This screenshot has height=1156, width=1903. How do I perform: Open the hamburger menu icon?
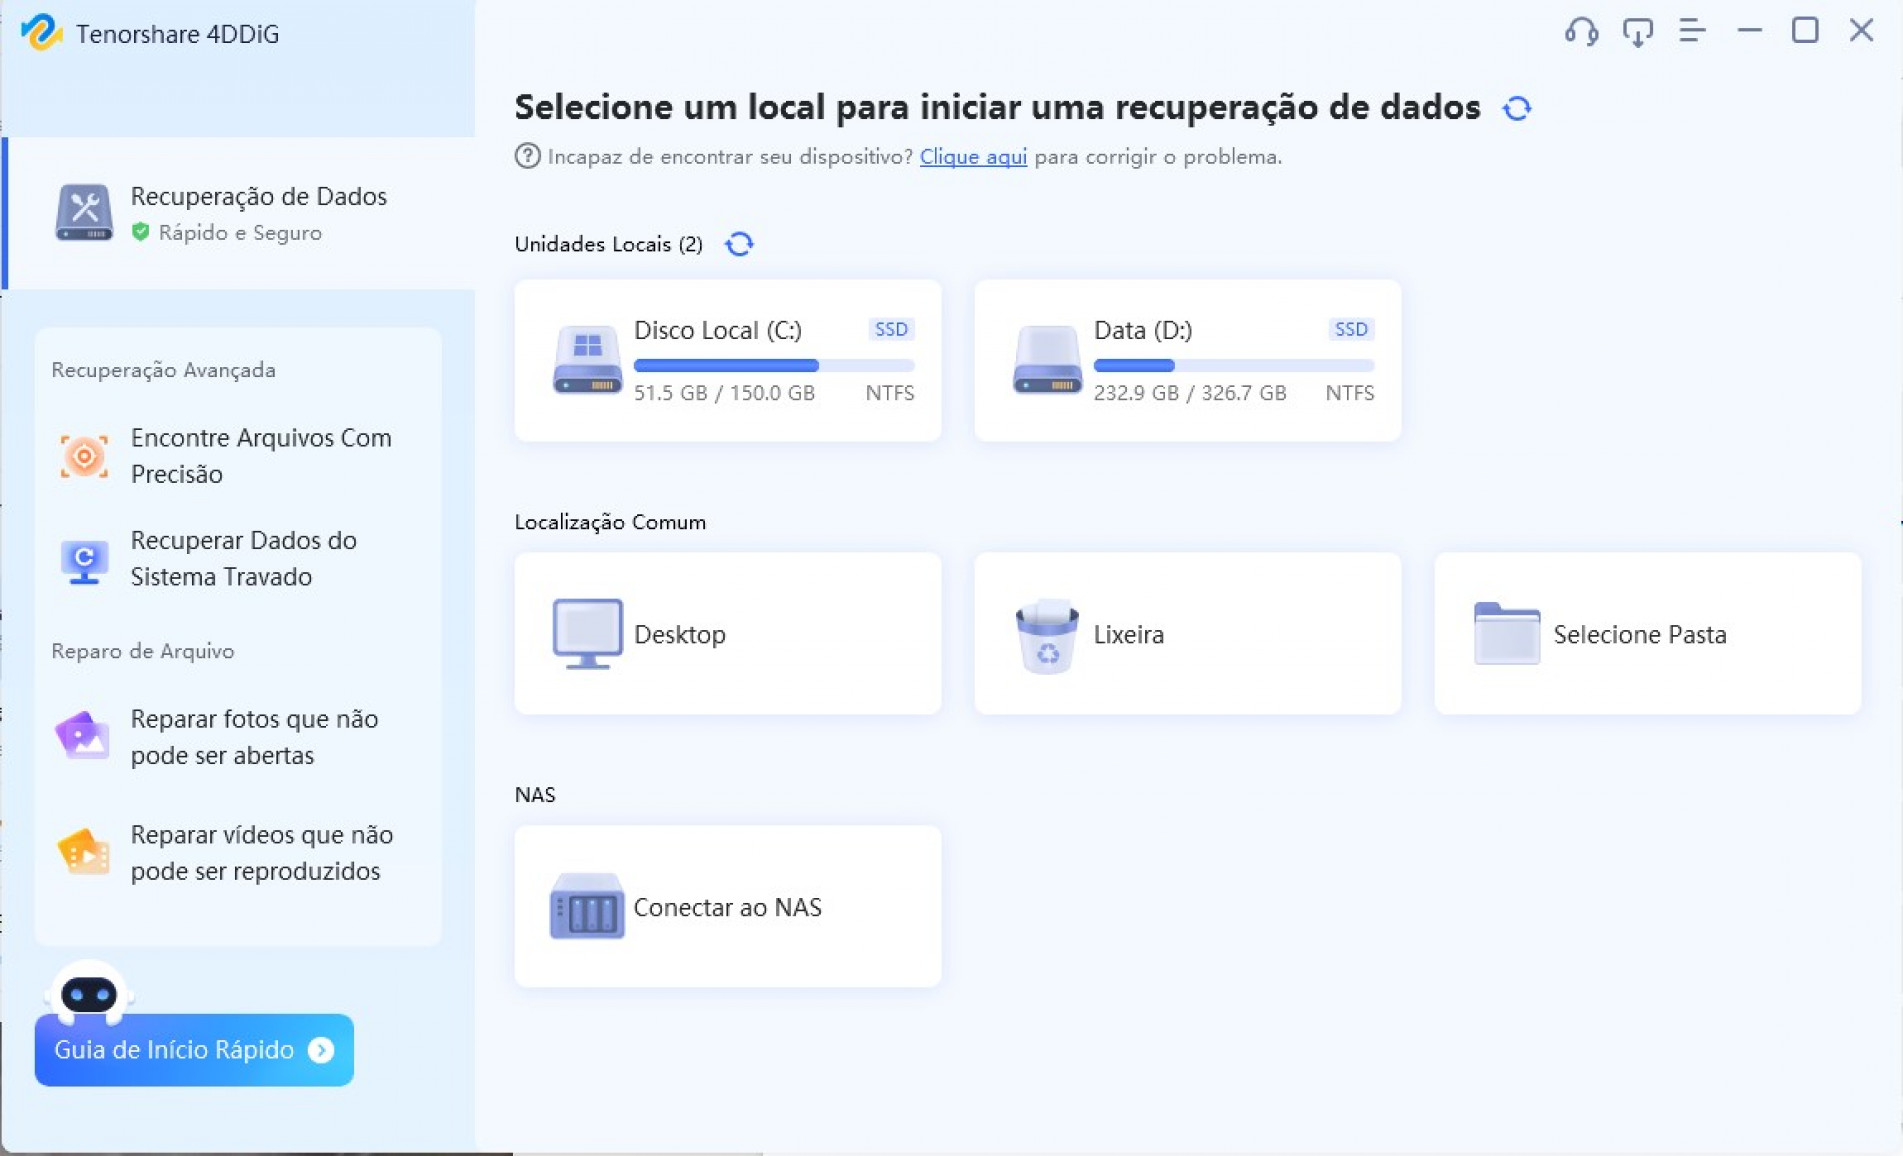pyautogui.click(x=1692, y=31)
